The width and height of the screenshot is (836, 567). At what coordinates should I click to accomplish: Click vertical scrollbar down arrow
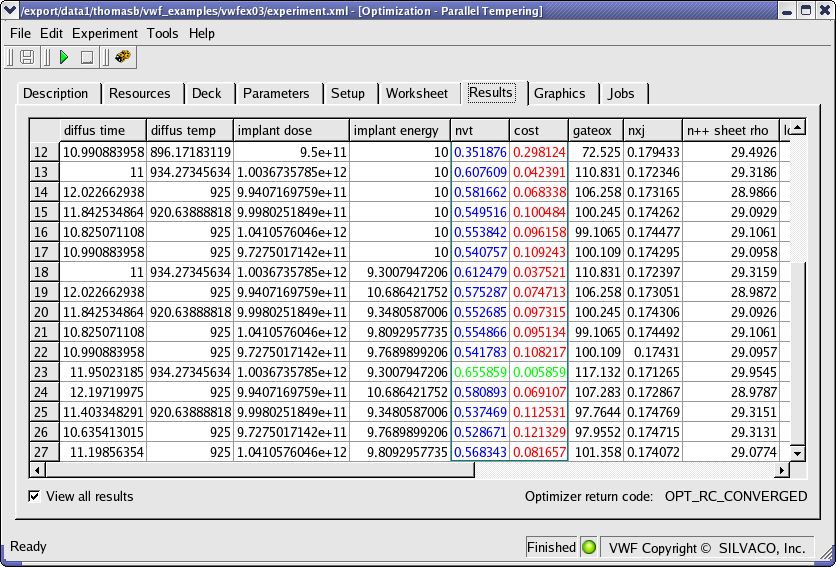(798, 453)
